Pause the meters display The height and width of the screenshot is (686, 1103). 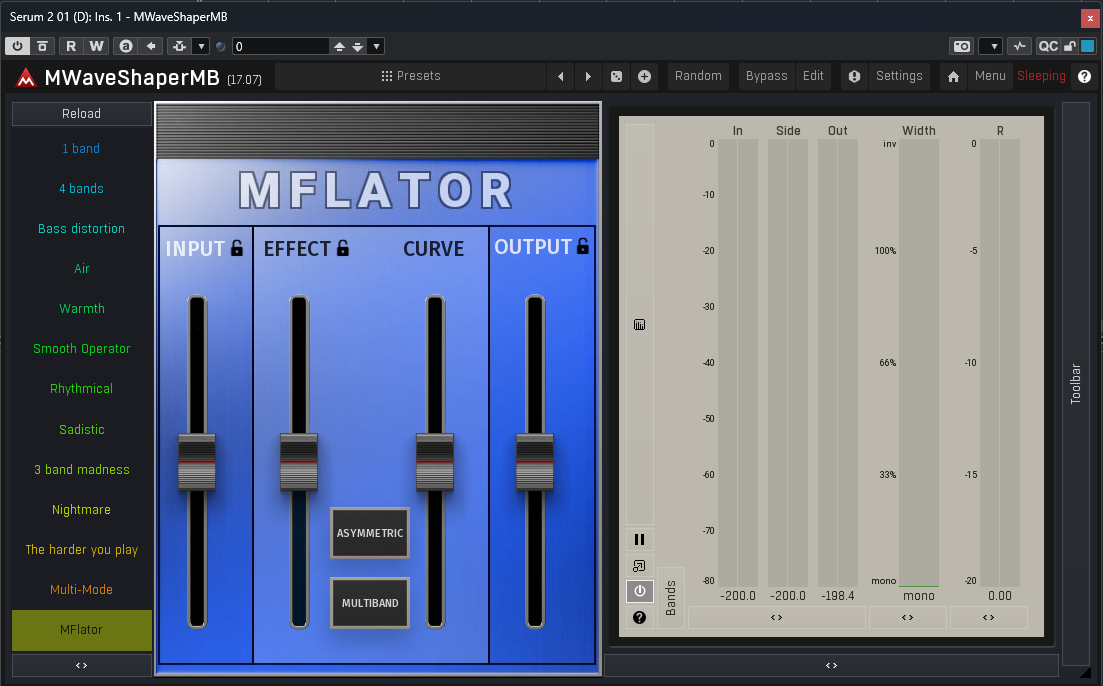click(639, 540)
